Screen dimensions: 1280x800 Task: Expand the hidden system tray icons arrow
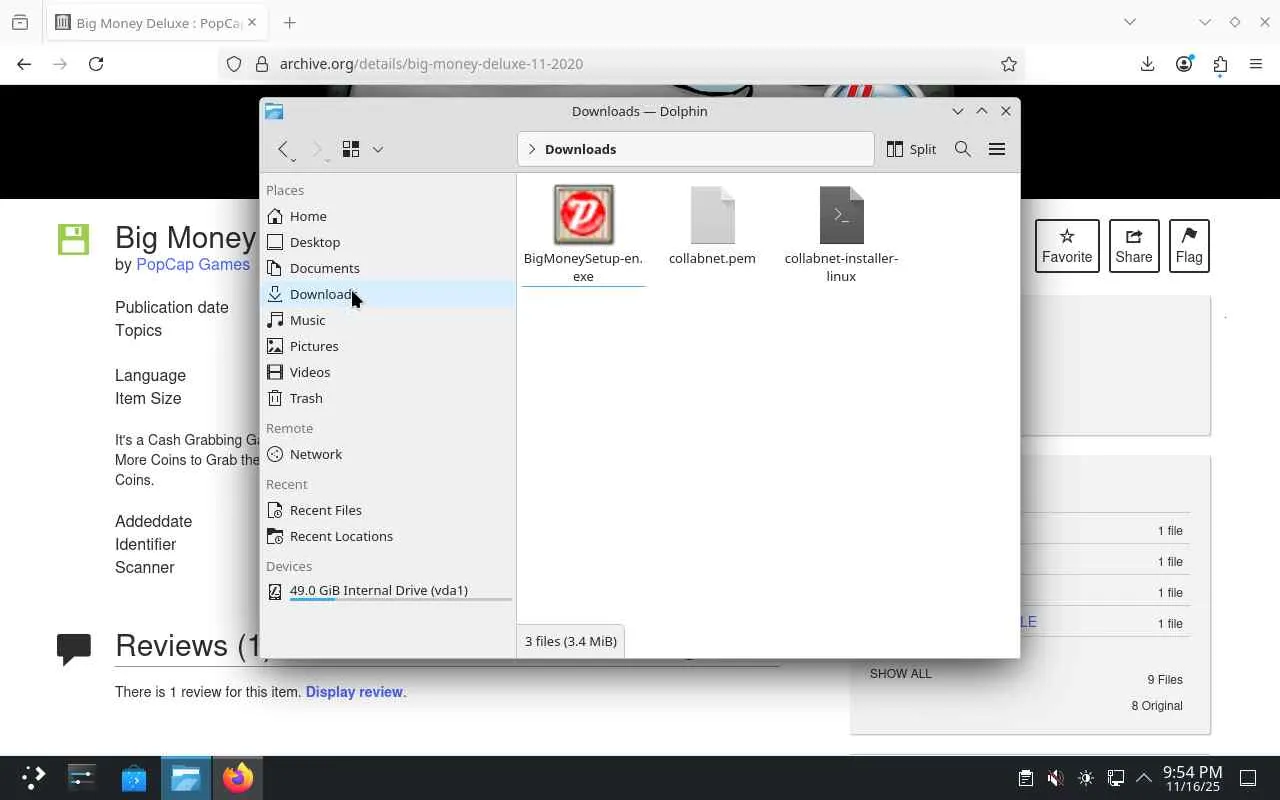1143,778
